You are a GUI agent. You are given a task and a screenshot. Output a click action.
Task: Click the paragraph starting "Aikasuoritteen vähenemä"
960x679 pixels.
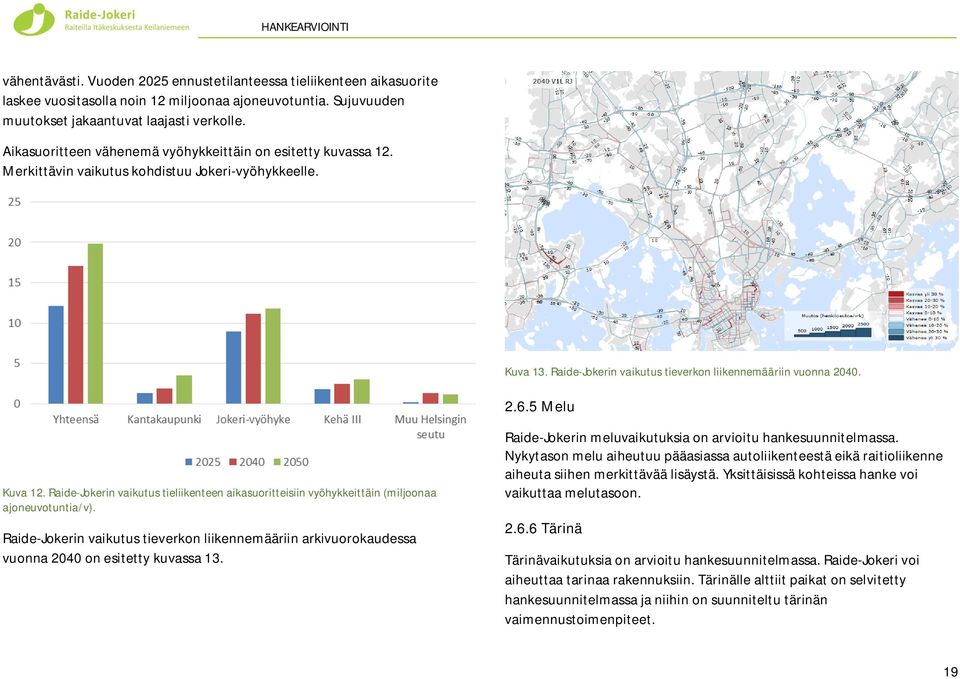198,161
